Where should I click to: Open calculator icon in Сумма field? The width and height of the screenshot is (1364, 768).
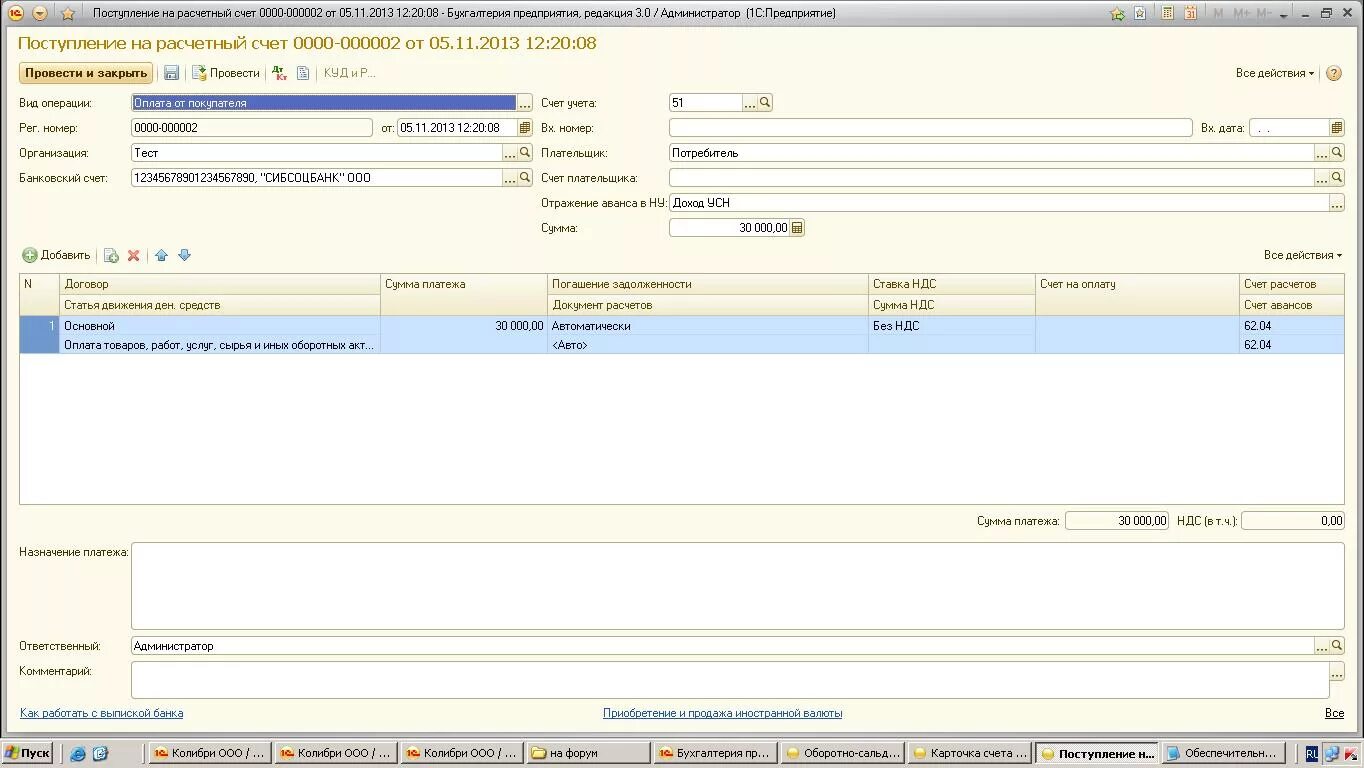point(797,228)
